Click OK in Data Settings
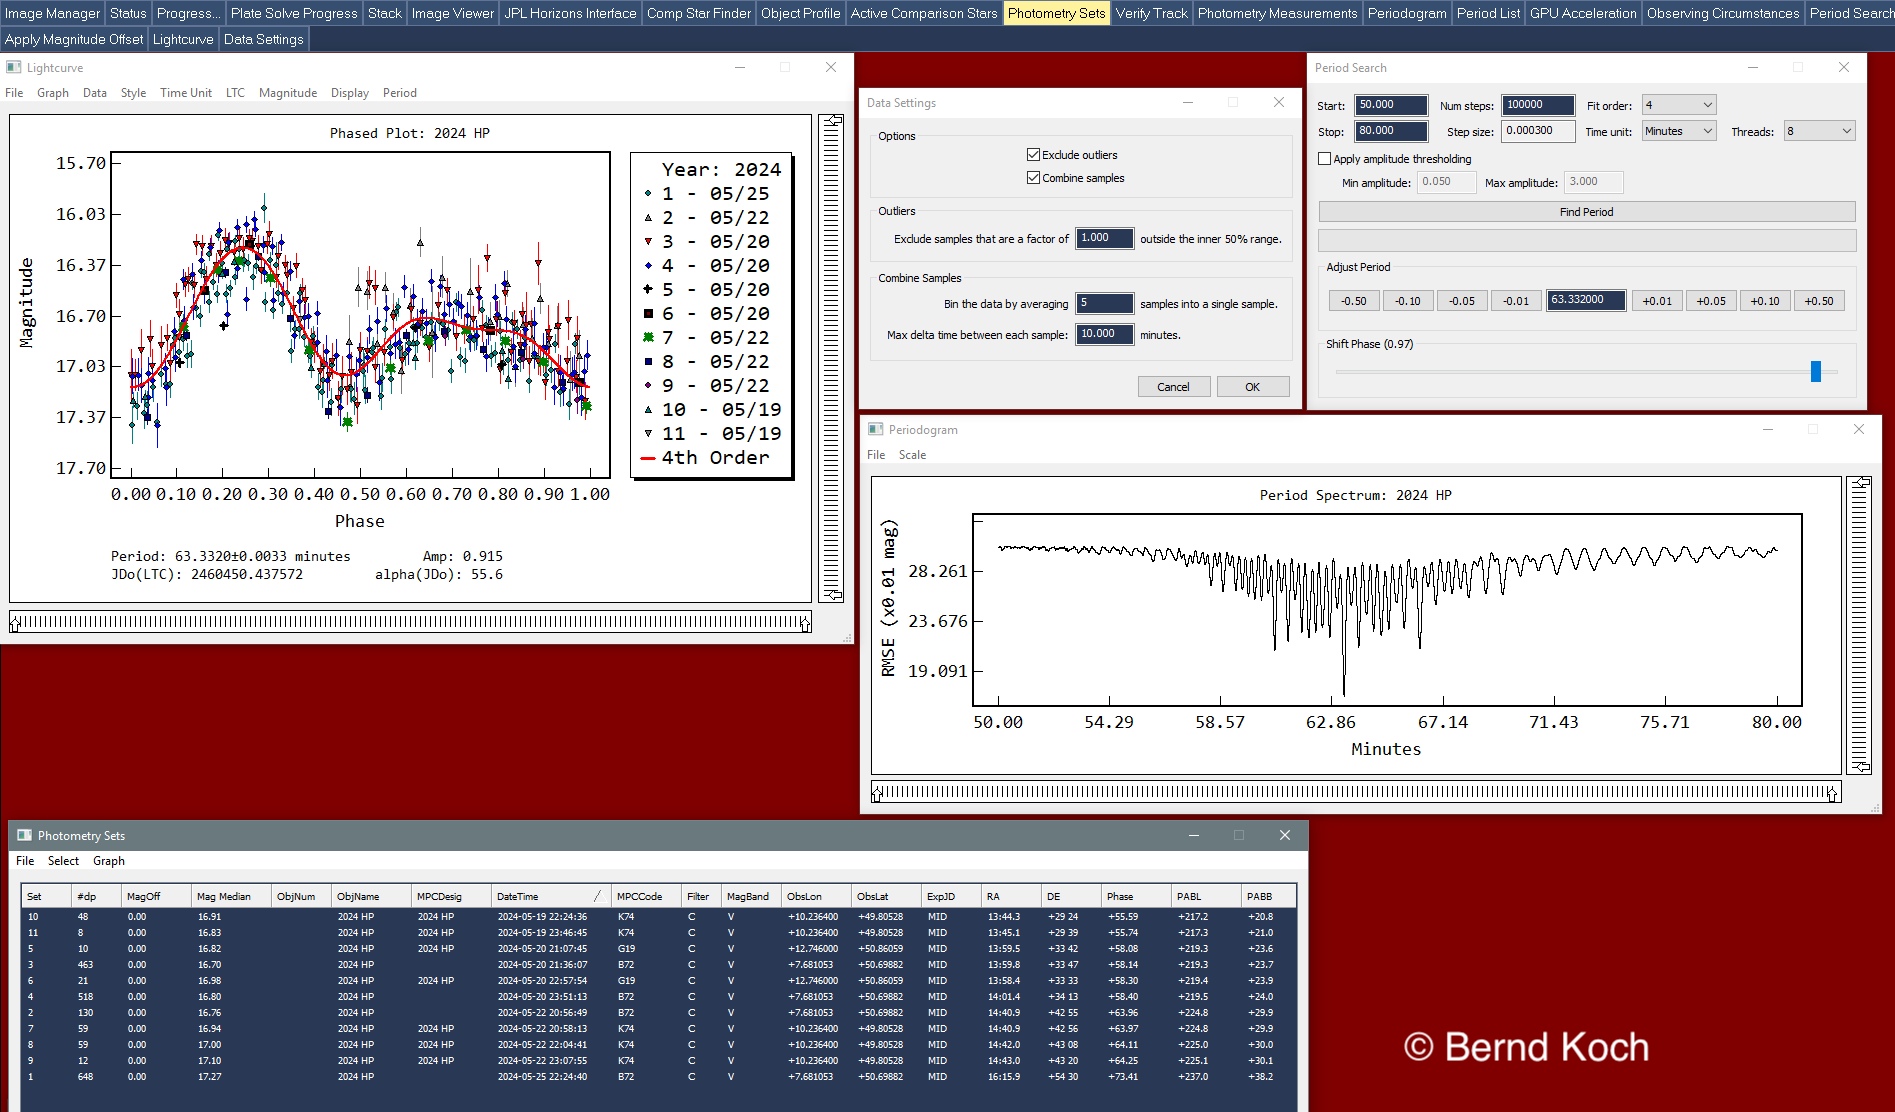This screenshot has width=1895, height=1112. [1252, 386]
